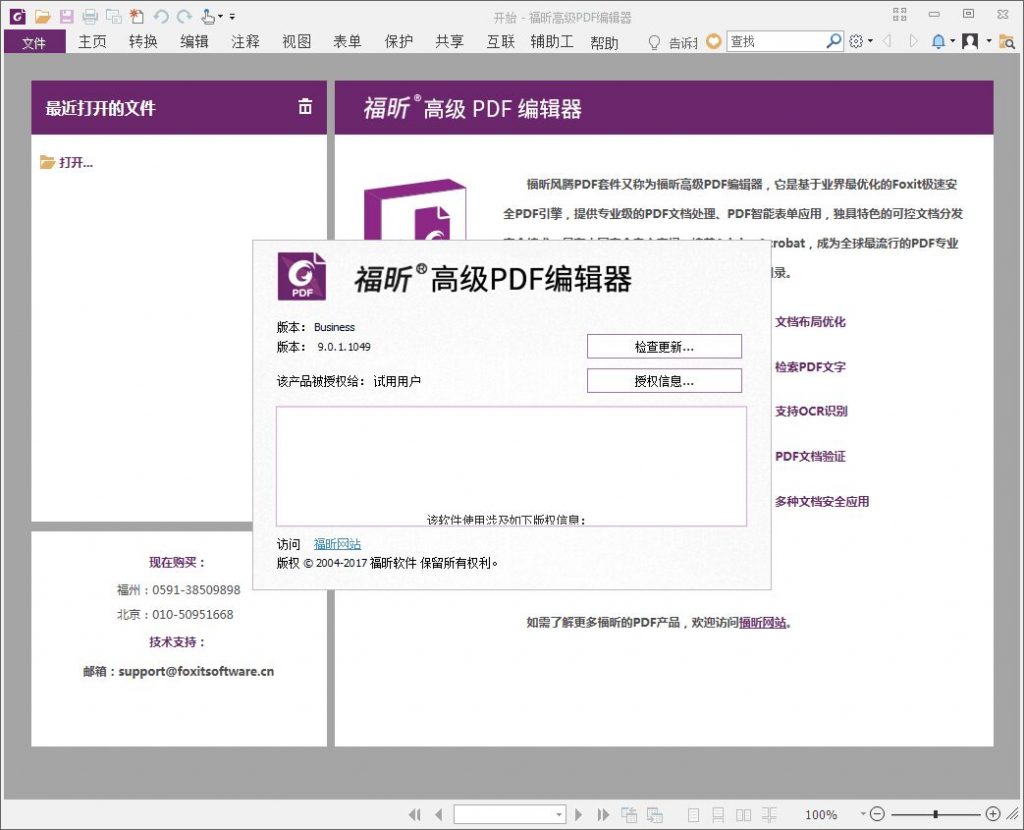The width and height of the screenshot is (1024, 830).
Task: Toggle the continuous page view mode
Action: (718, 814)
